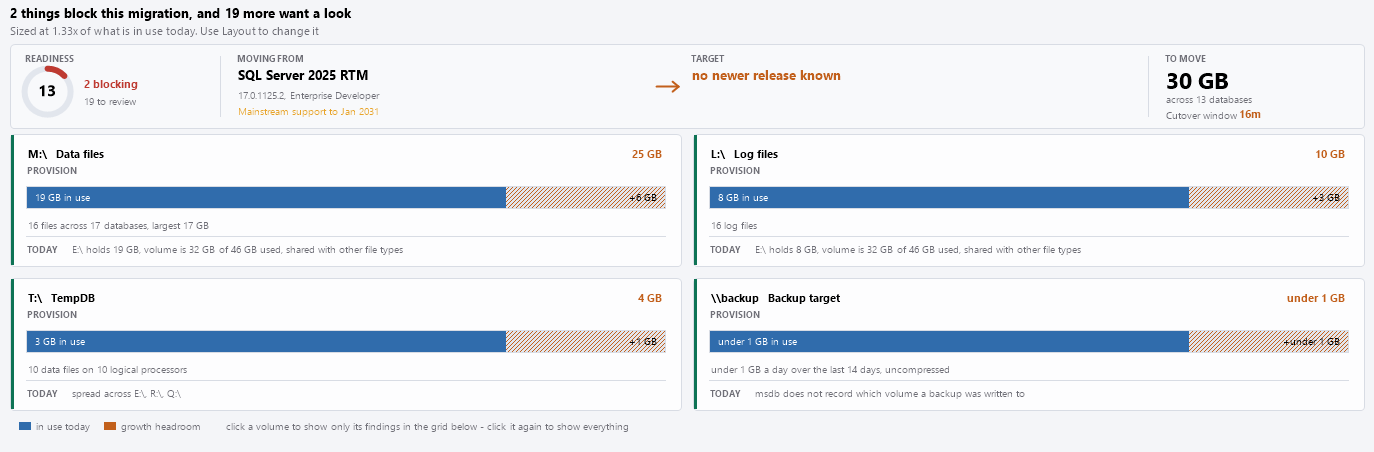Click the 'no newer release known' target text
Viewport: 1374px width, 452px height.
[x=766, y=76]
